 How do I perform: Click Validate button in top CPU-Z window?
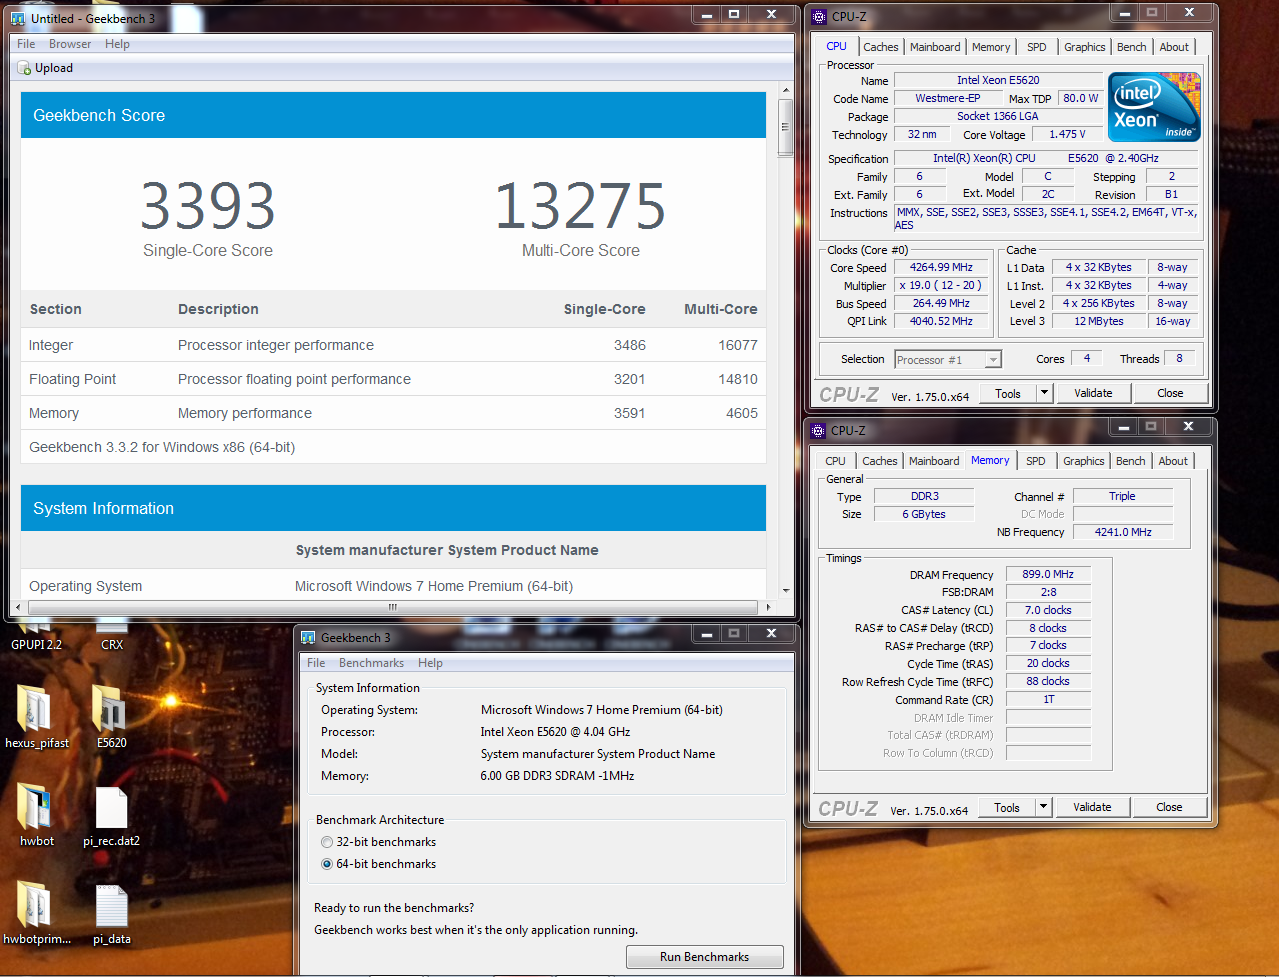[x=1093, y=393]
